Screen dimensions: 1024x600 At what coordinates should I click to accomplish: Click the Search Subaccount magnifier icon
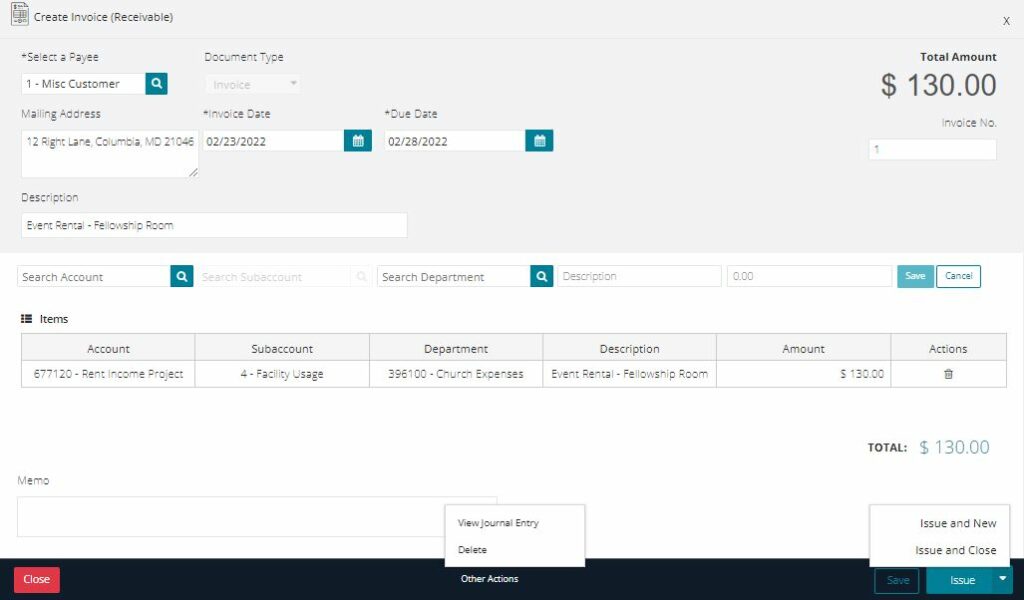pos(361,276)
